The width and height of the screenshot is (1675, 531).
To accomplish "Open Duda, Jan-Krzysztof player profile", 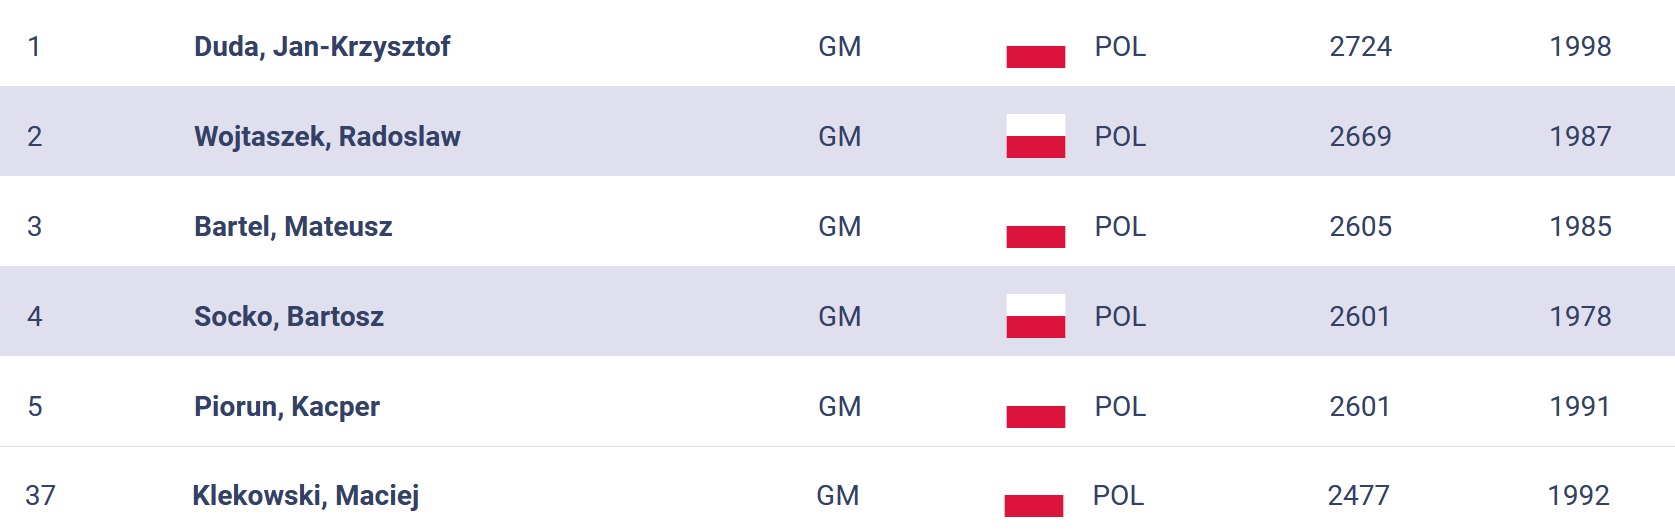I will coord(322,47).
